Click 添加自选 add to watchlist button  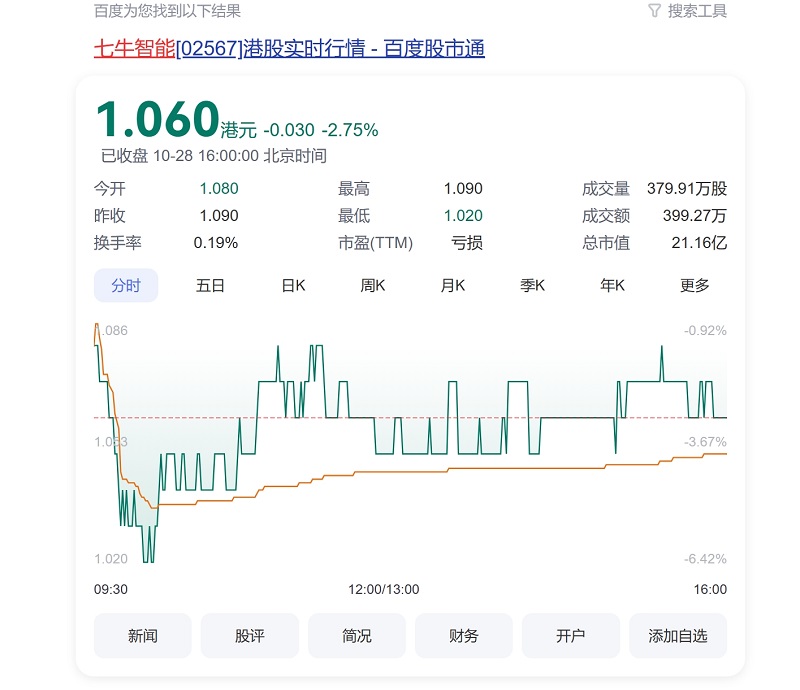click(678, 636)
